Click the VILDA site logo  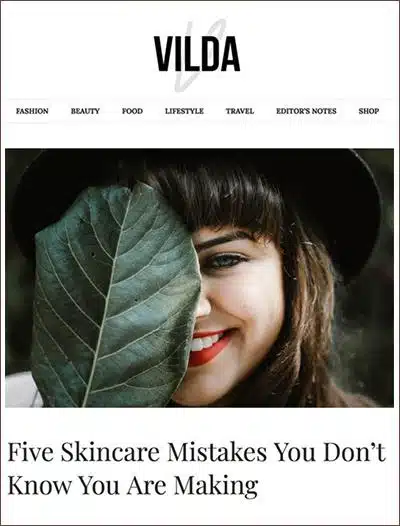tap(197, 54)
